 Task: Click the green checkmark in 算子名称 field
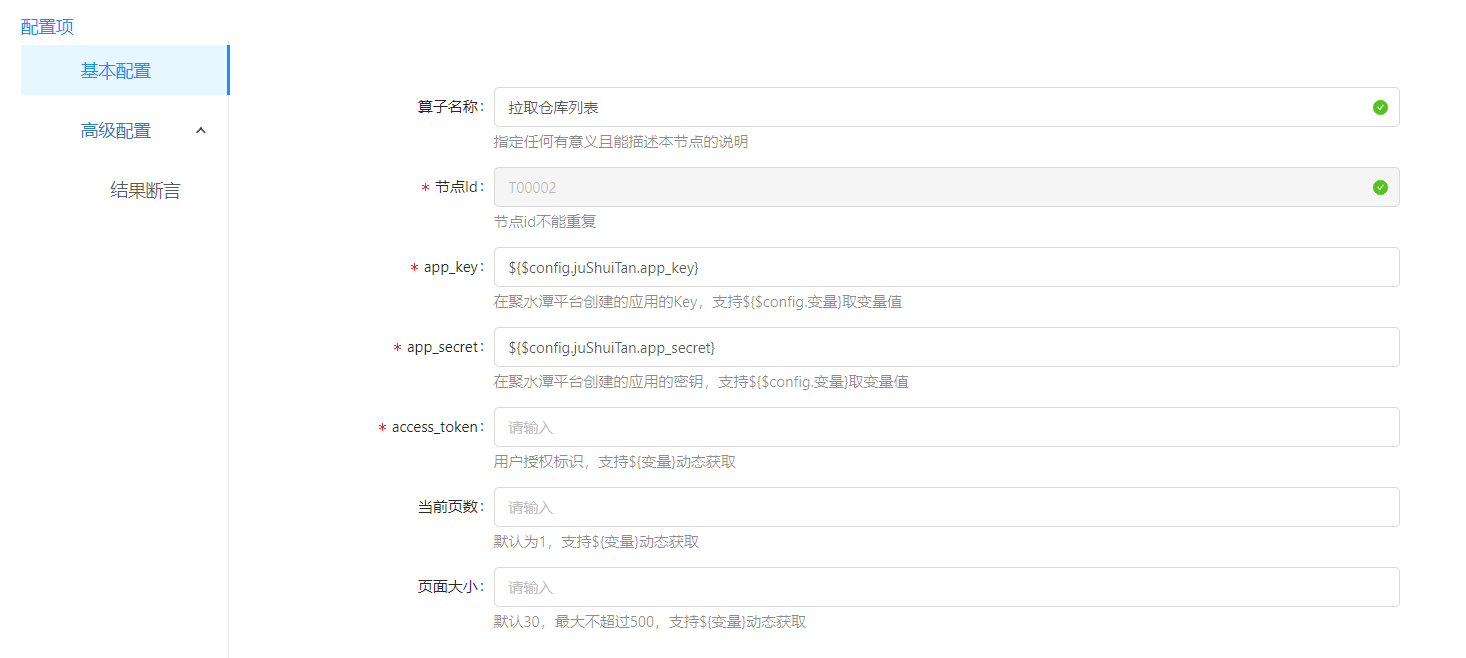1380,107
